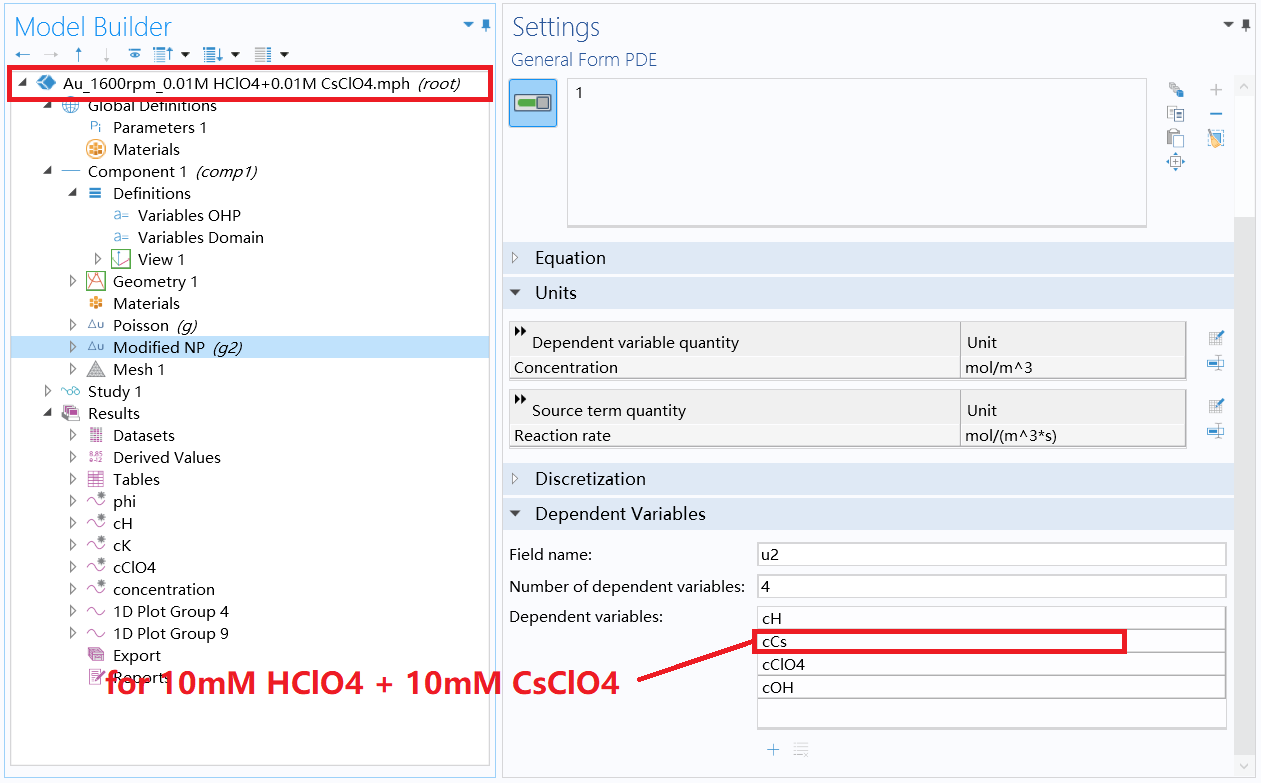
Task: Toggle the pin in the Model Builder header
Action: pos(488,22)
